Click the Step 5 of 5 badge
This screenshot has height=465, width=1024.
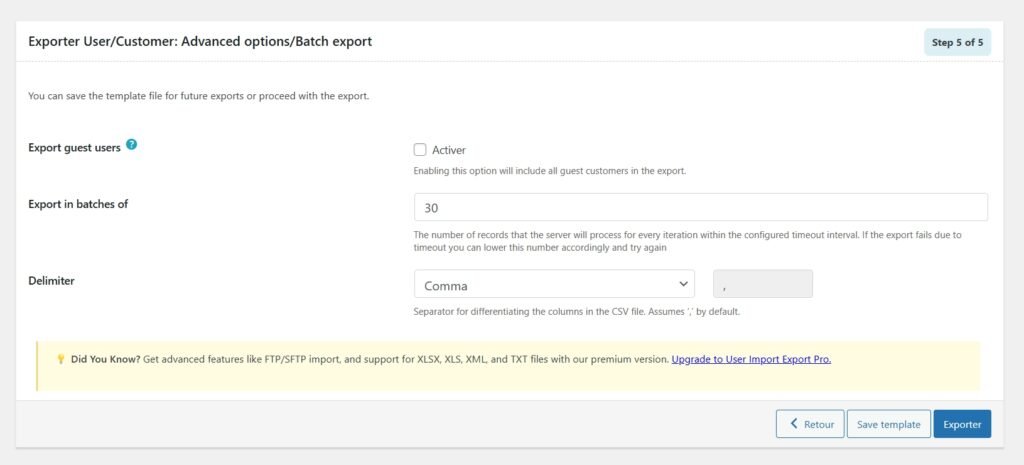tap(957, 43)
